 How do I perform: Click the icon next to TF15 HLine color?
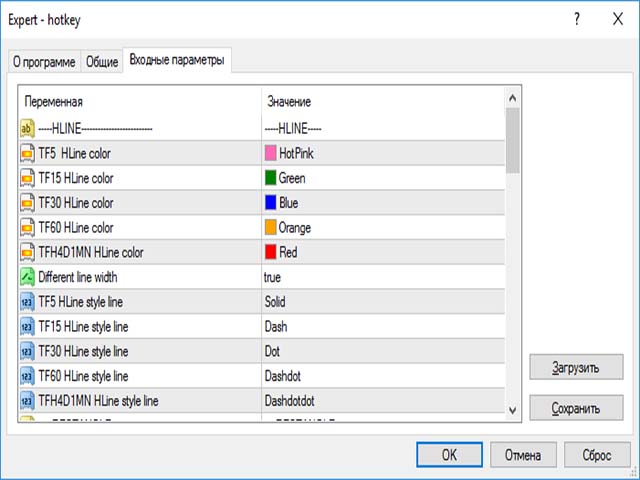coord(28,178)
